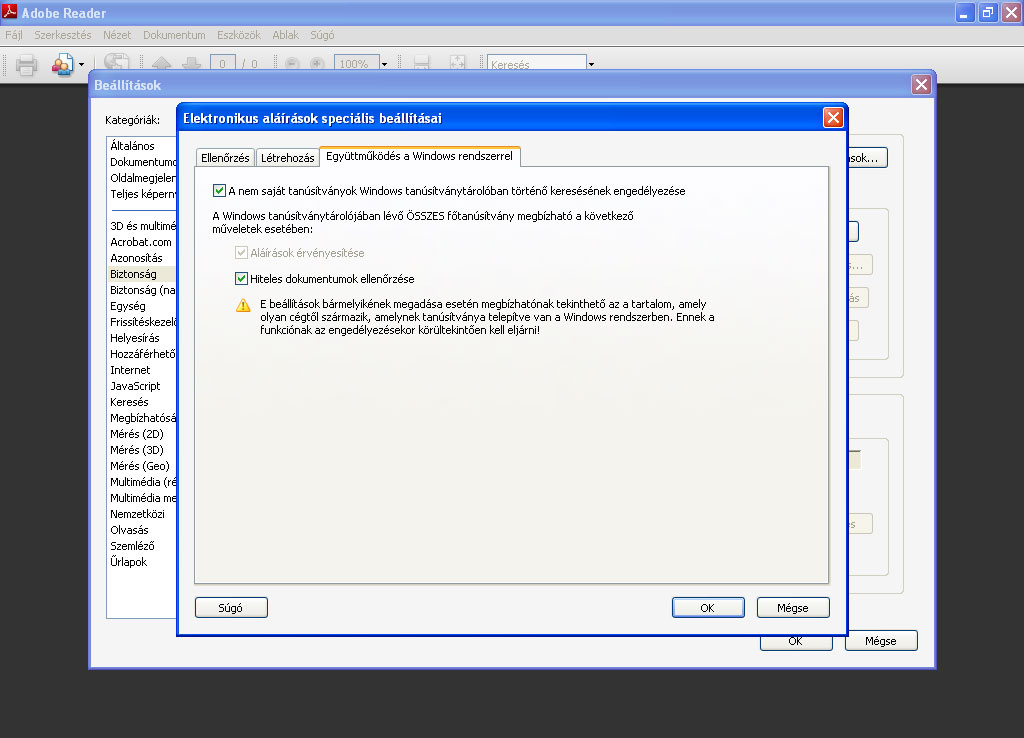
Task: Open the Súgó menu in menu bar
Action: point(322,35)
